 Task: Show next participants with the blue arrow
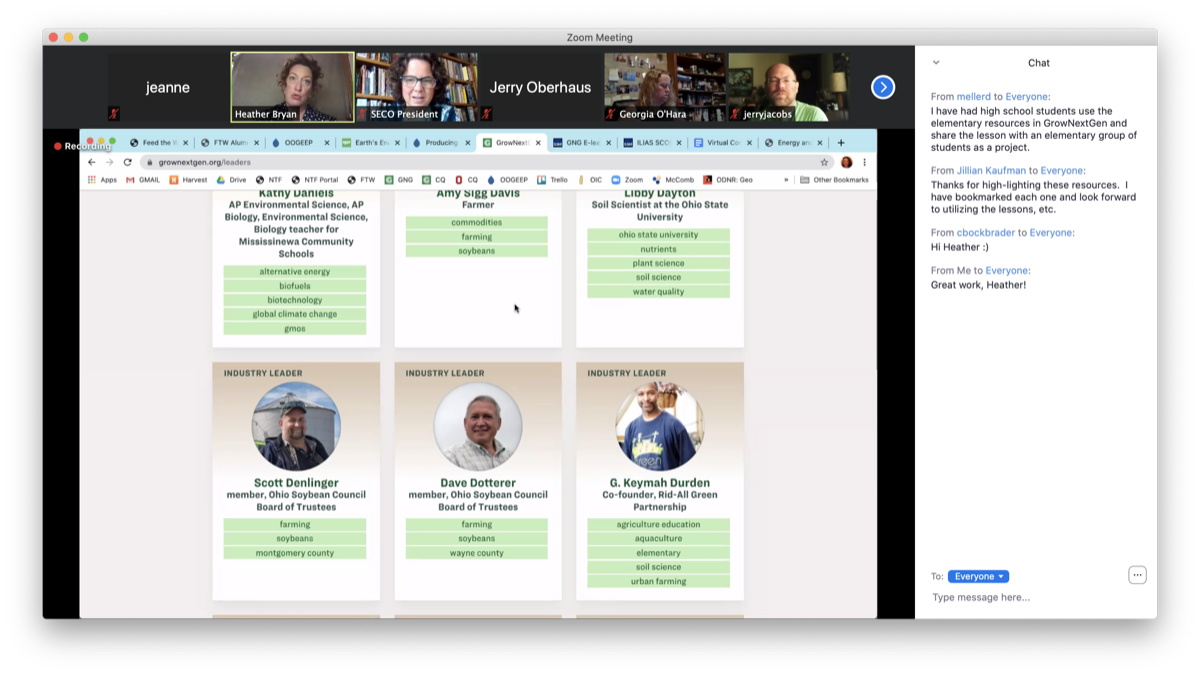click(883, 87)
